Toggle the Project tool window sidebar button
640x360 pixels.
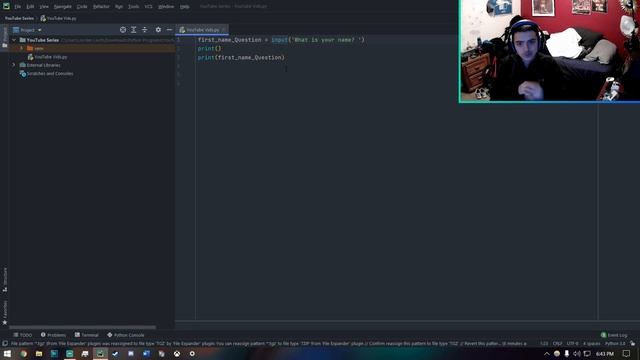coord(5,38)
